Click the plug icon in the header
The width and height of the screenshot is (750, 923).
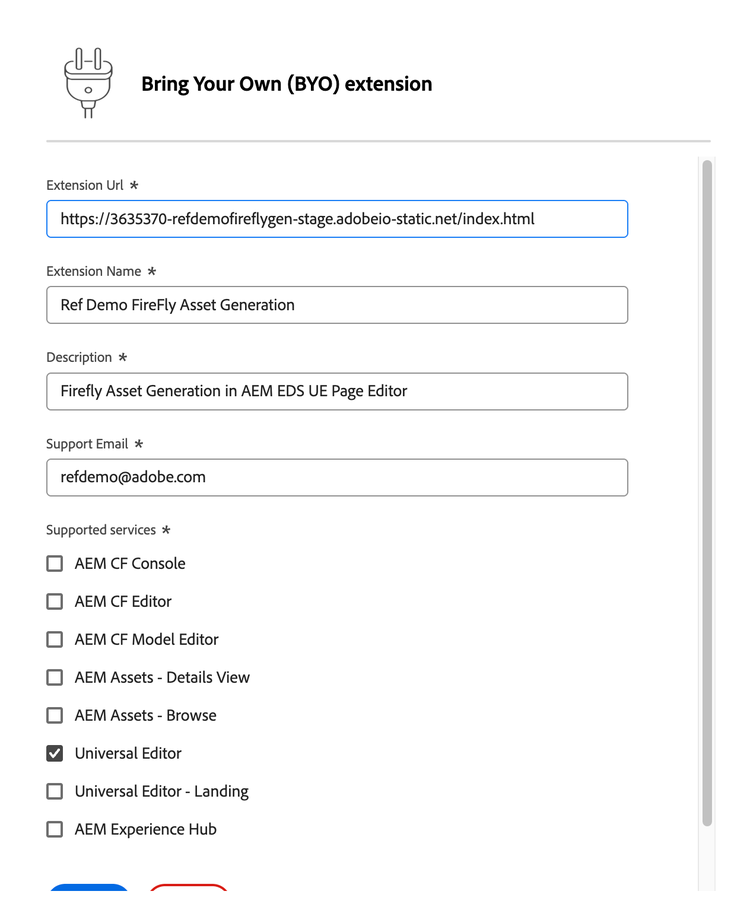point(88,83)
